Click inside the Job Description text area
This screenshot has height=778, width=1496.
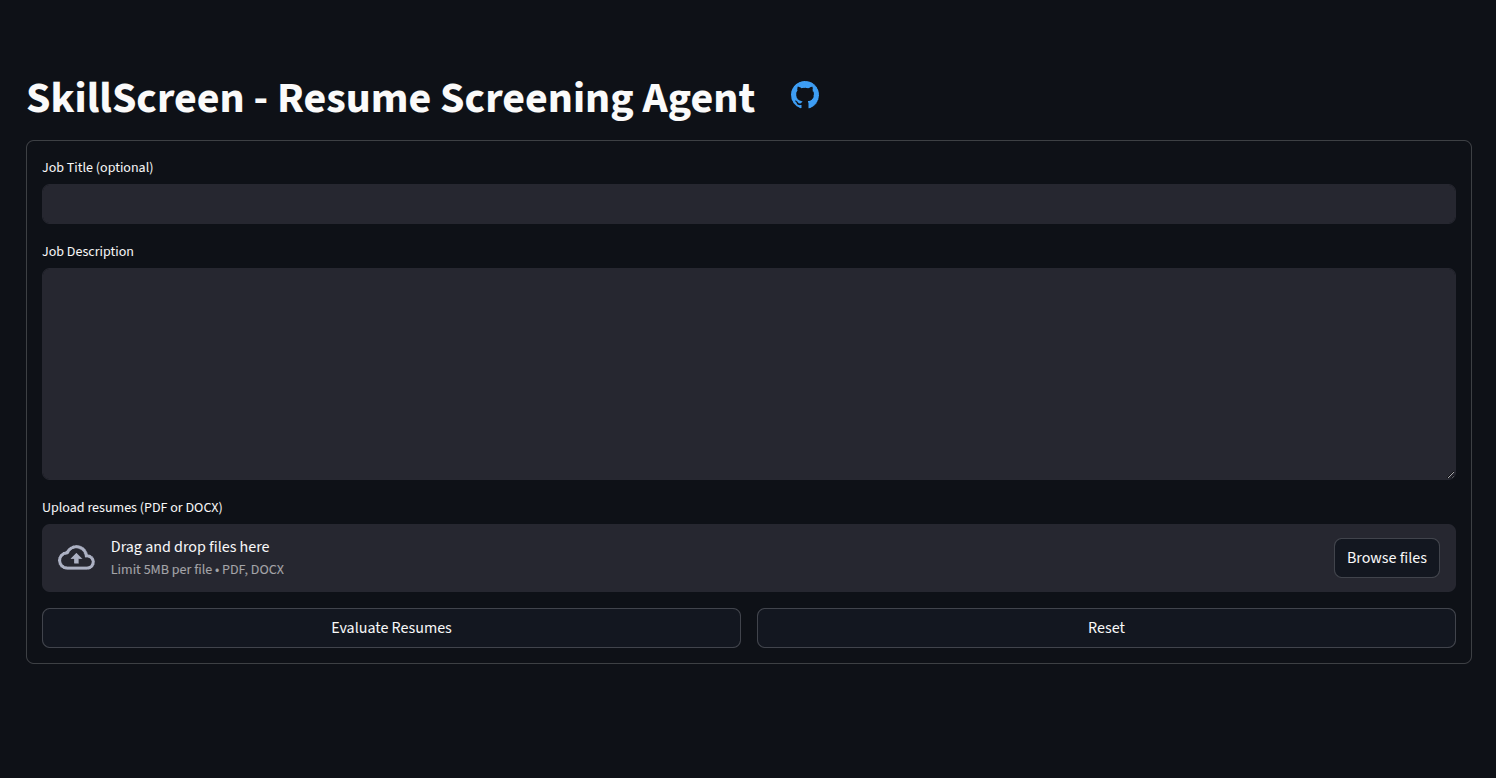pyautogui.click(x=748, y=373)
